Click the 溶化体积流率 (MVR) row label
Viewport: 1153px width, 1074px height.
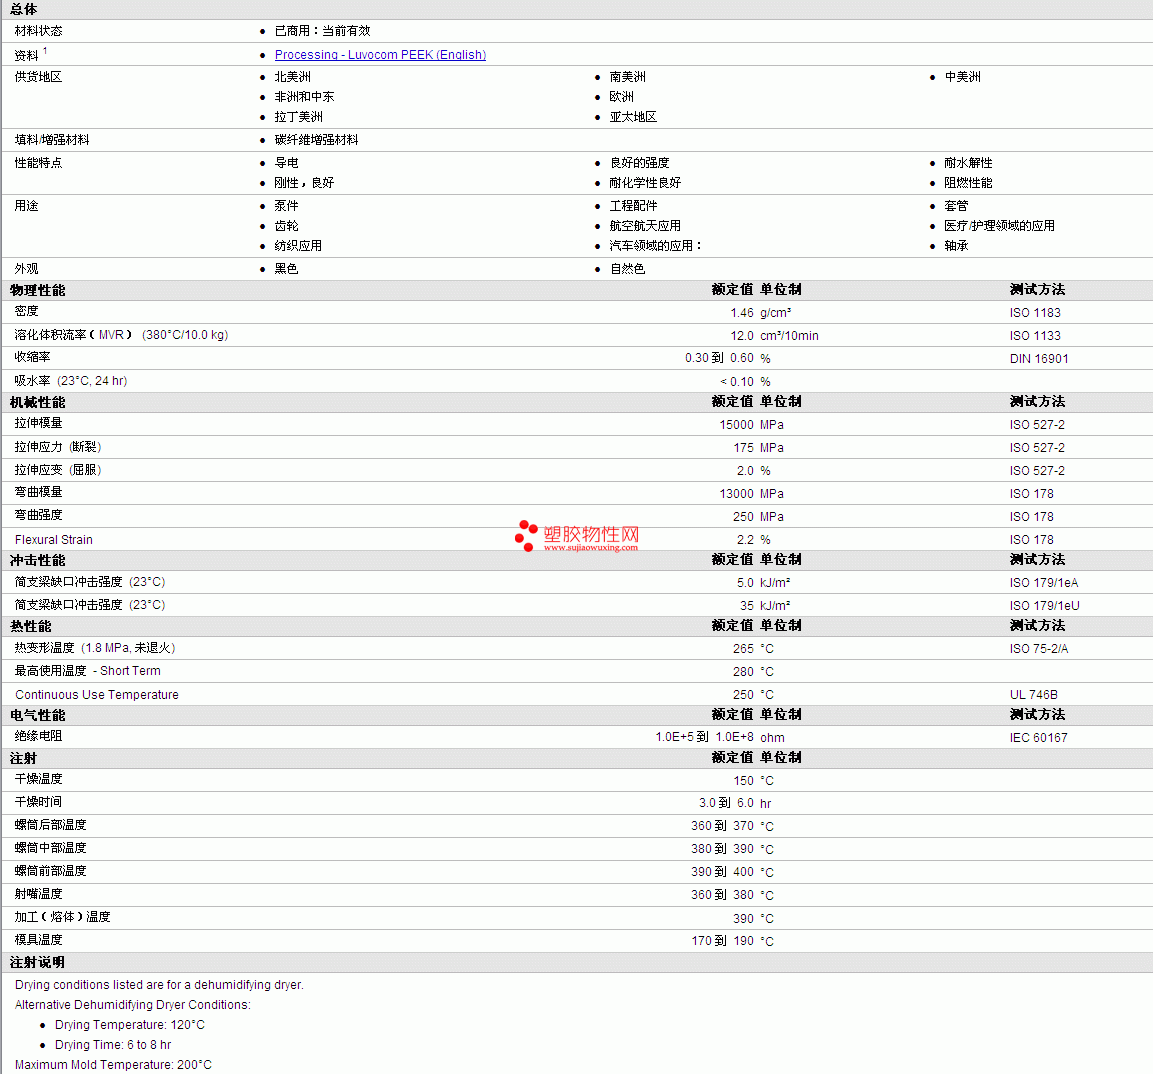[x=121, y=335]
